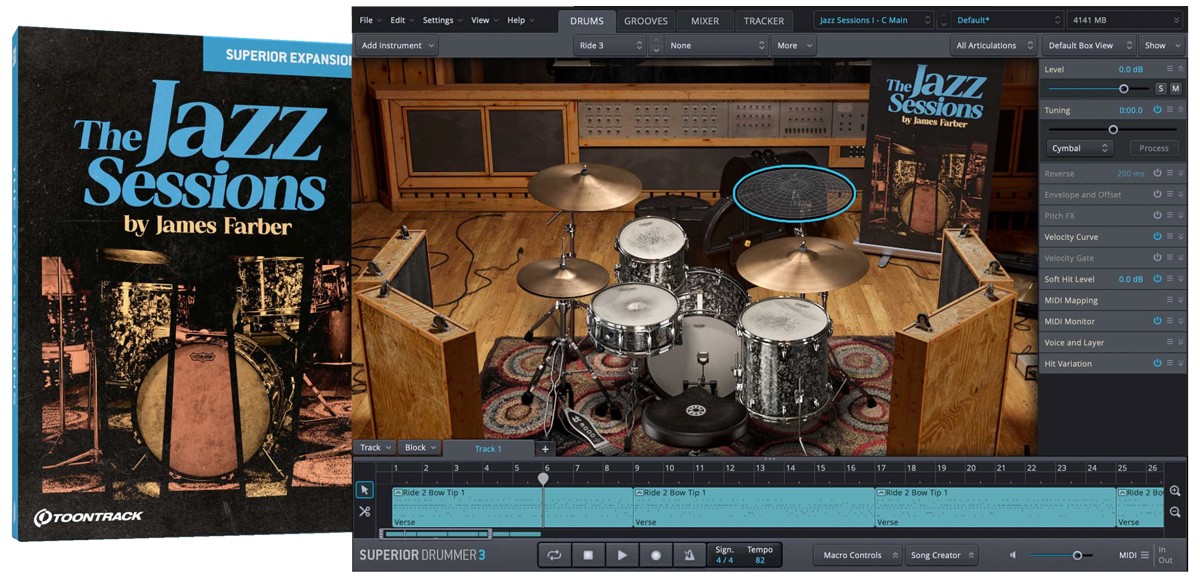Stop playback with the stop button
Screen dimensions: 1200x577
tap(588, 555)
